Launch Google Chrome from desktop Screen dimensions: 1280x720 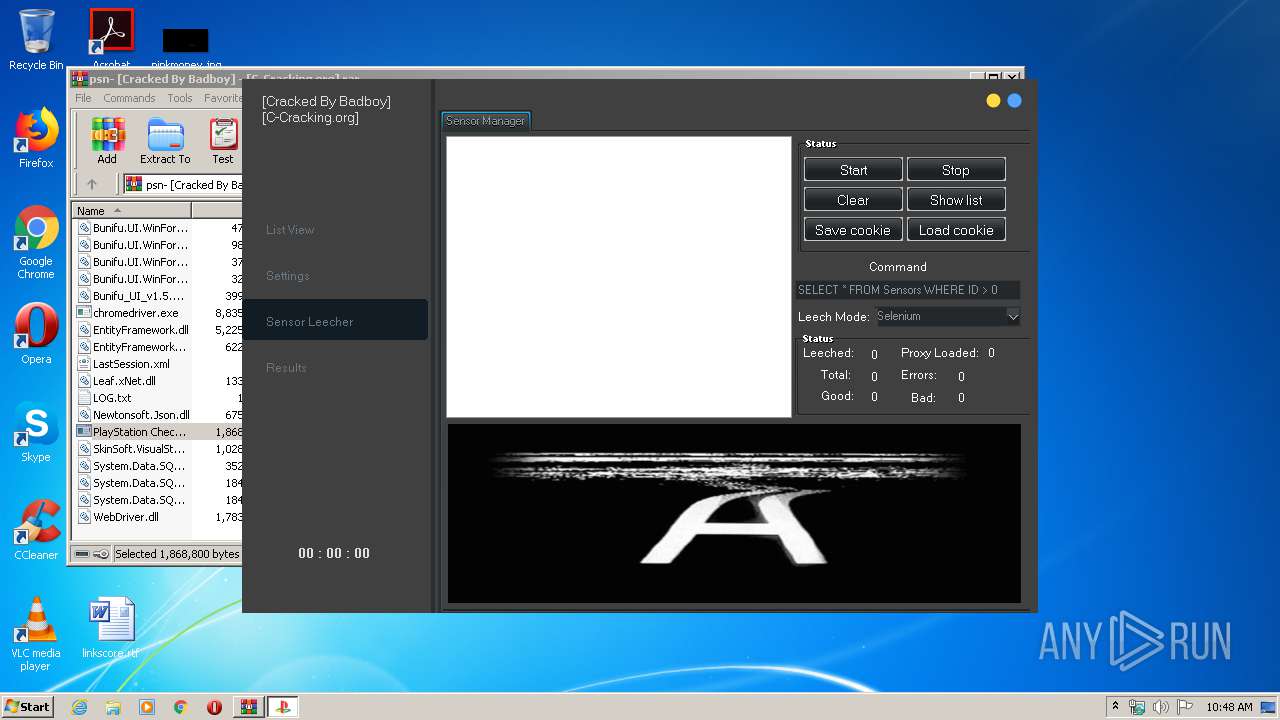(x=36, y=243)
